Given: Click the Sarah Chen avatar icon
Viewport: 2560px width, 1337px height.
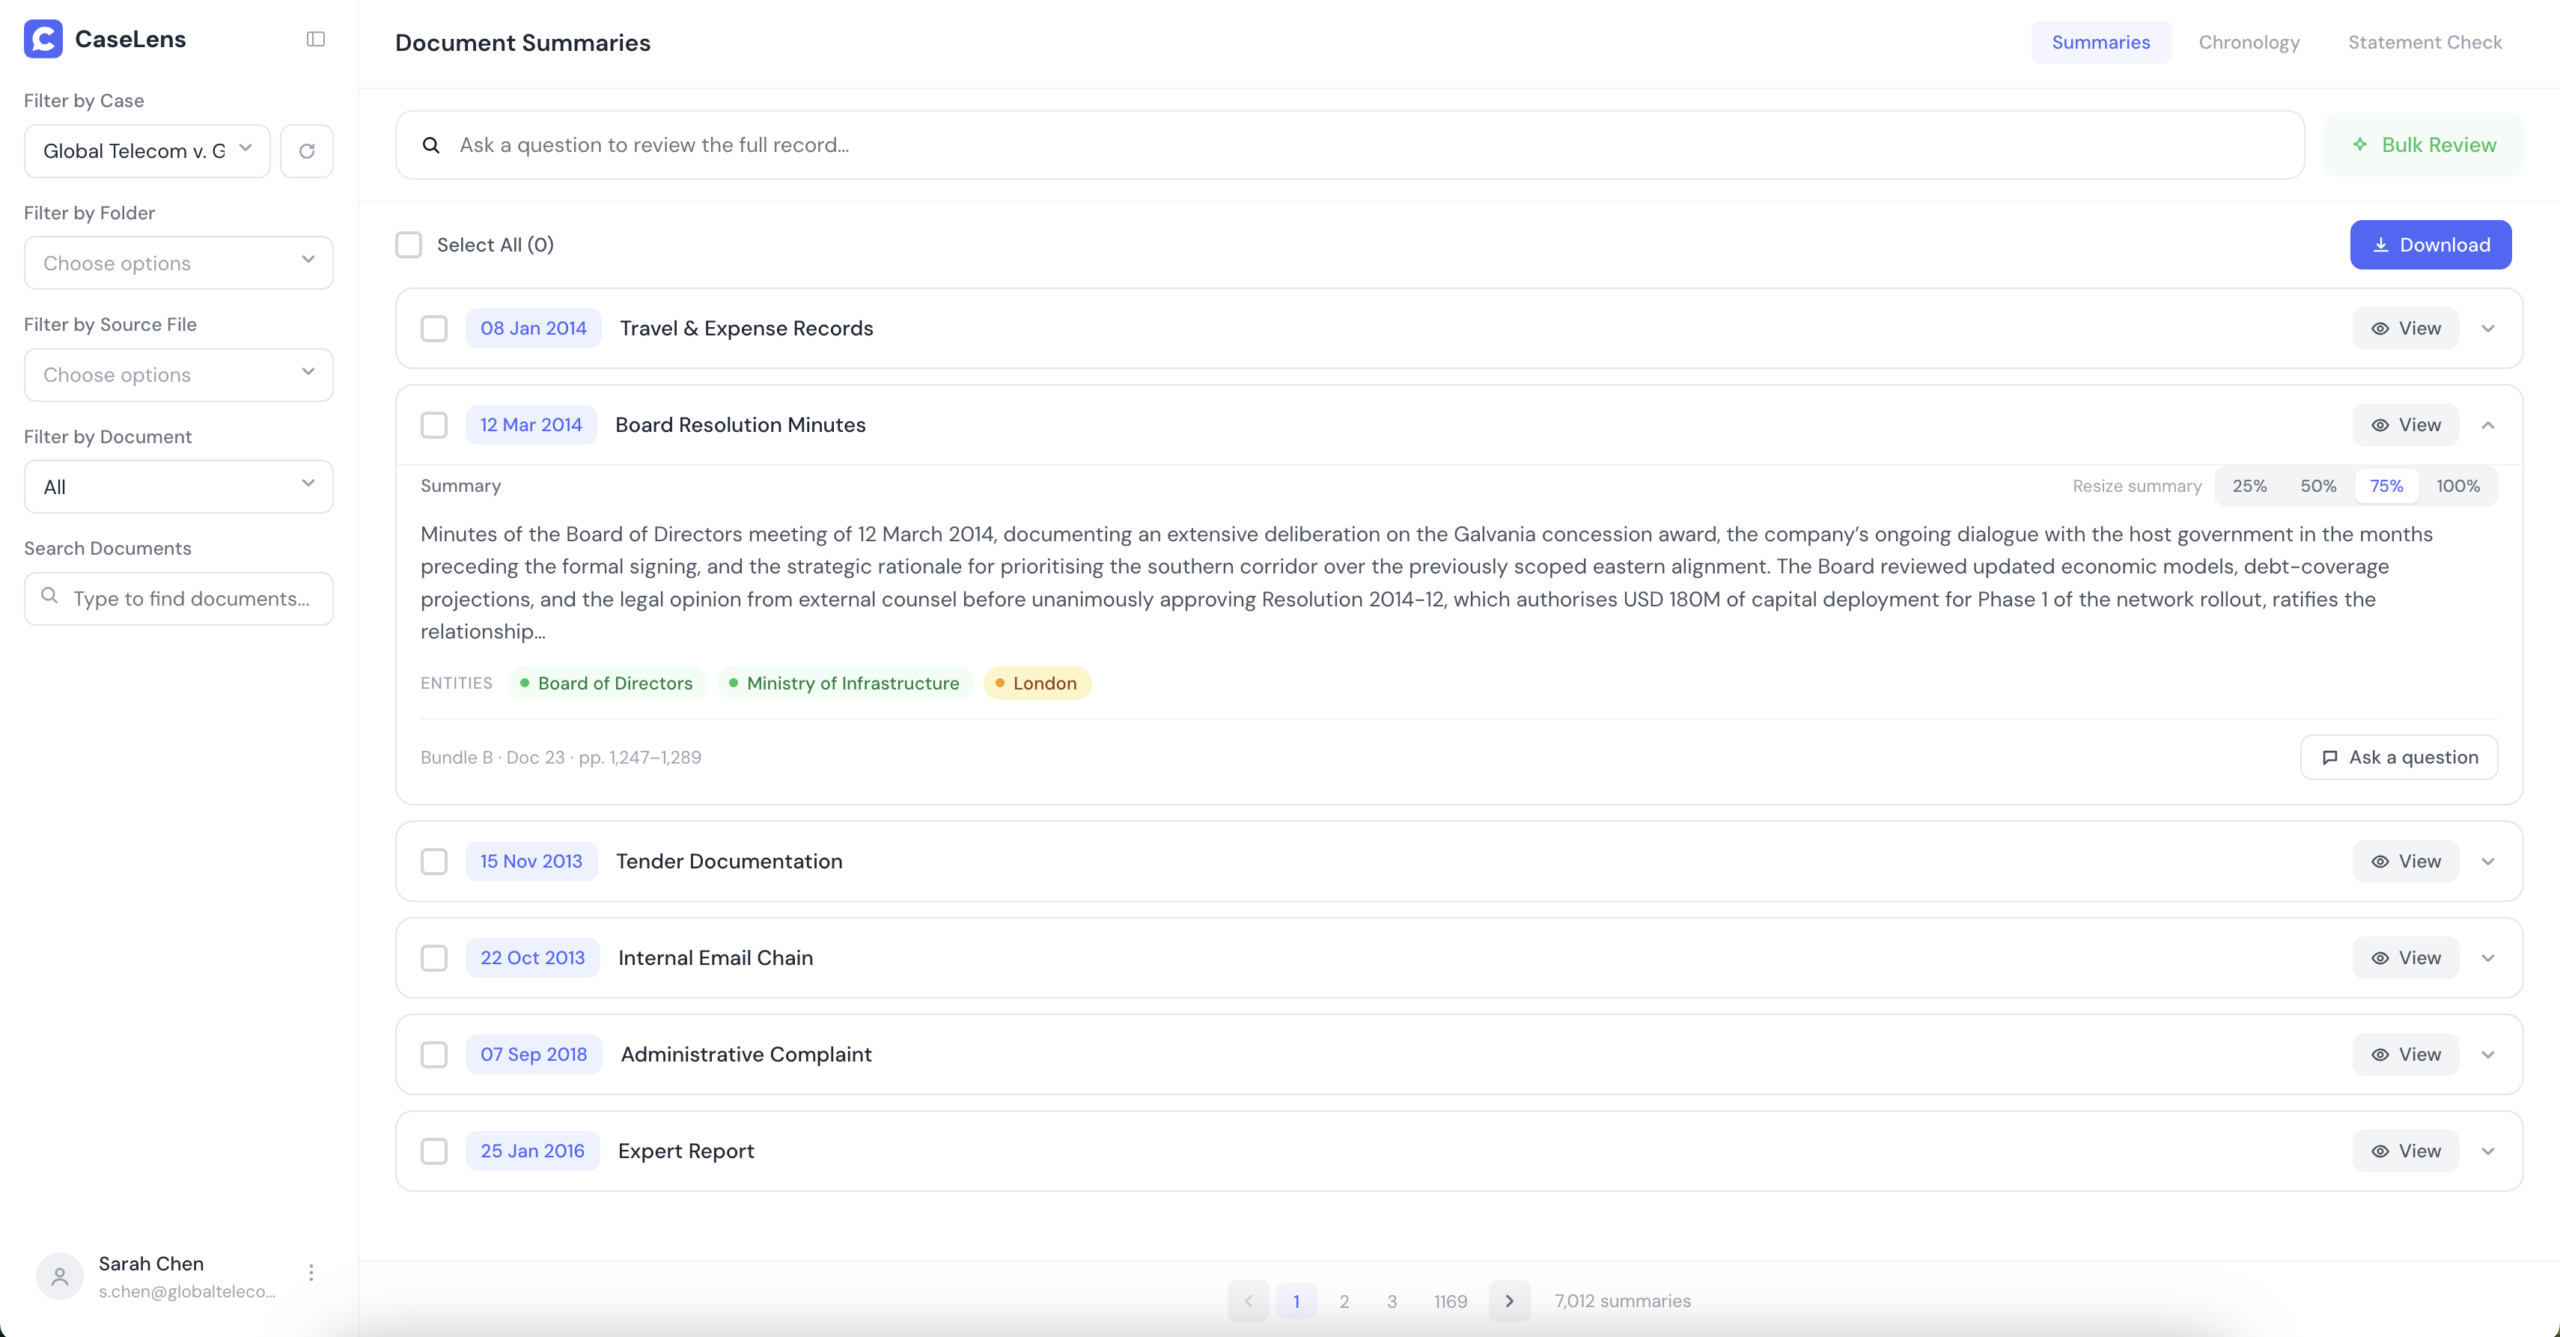Looking at the screenshot, I should (60, 1276).
